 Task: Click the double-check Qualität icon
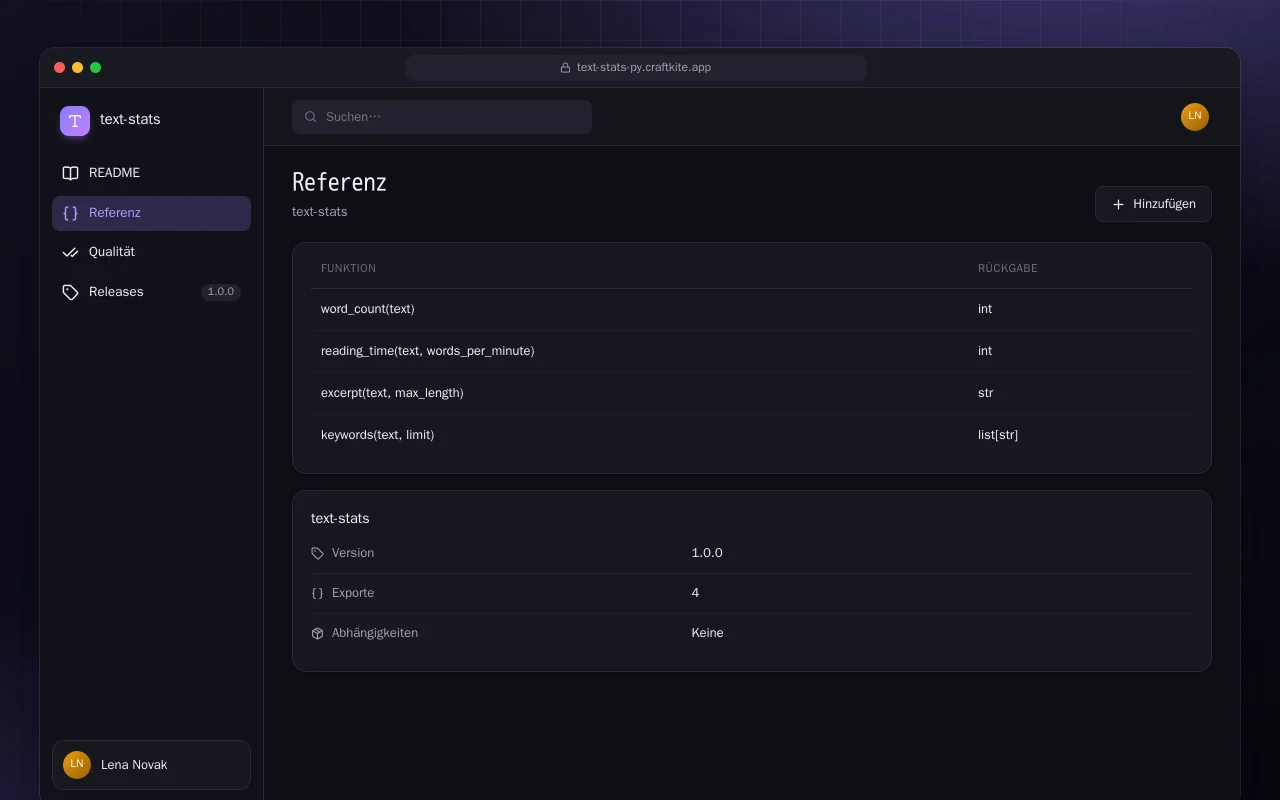(x=70, y=252)
